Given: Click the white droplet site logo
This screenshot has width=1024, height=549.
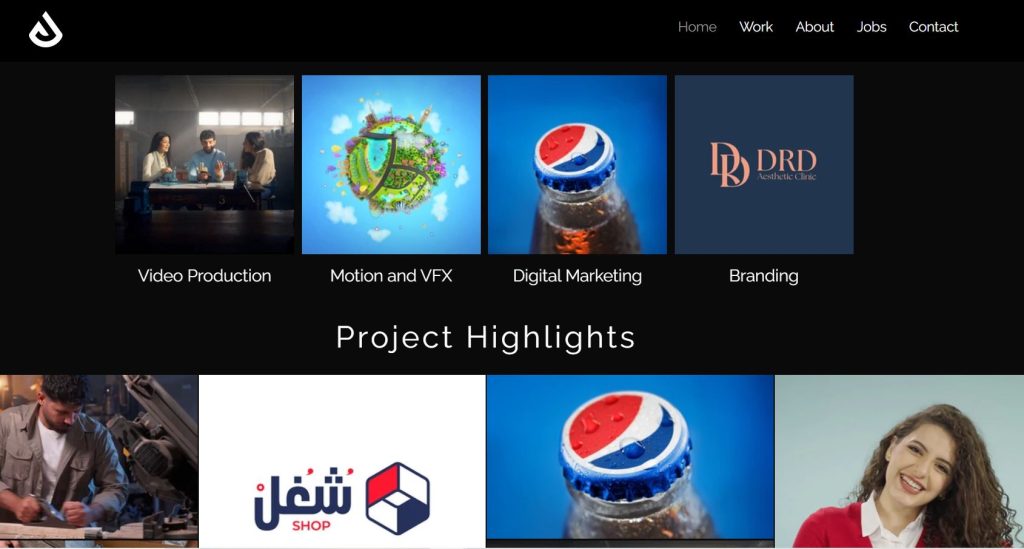Looking at the screenshot, I should 46,29.
